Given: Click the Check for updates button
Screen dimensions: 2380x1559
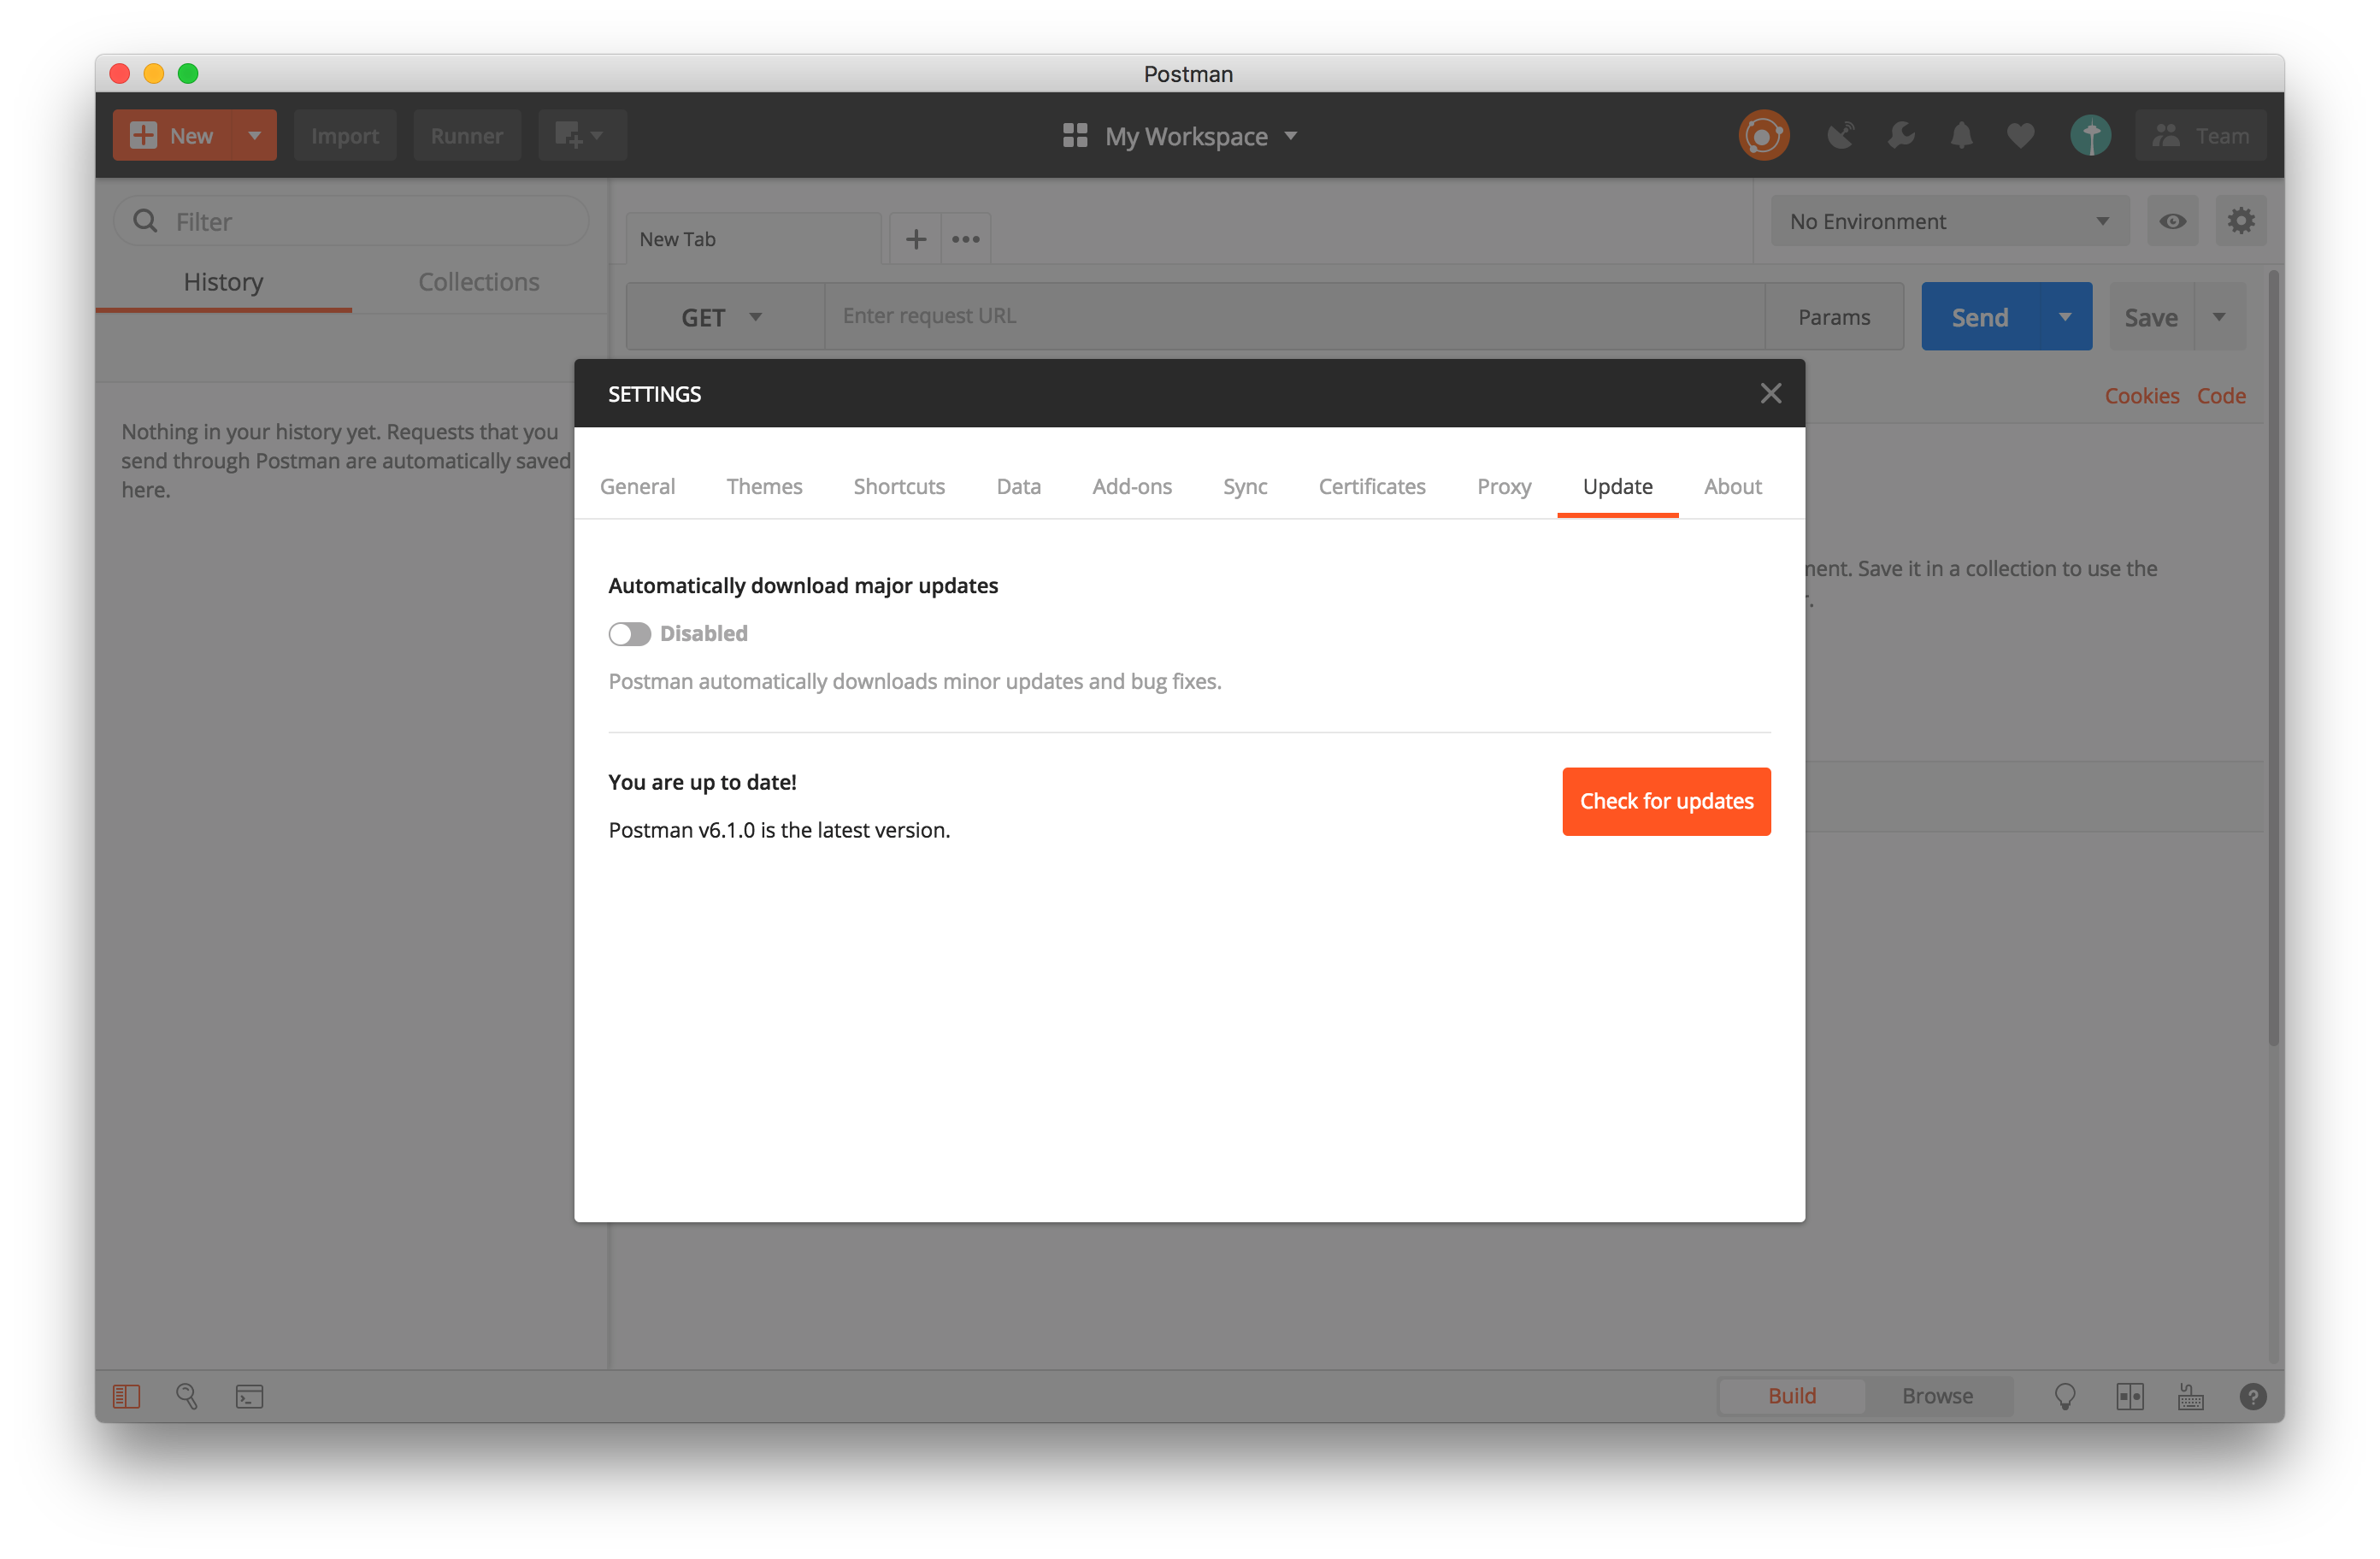Looking at the screenshot, I should [x=1665, y=800].
